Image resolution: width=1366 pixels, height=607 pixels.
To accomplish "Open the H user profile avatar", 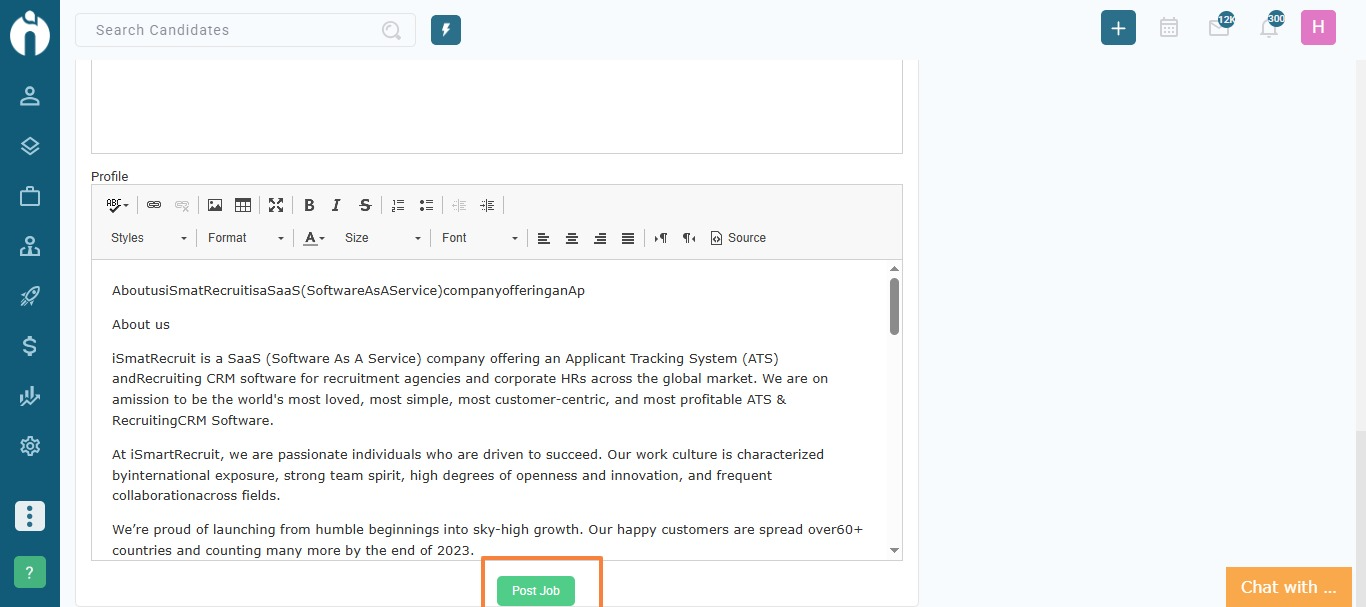I will tap(1318, 27).
